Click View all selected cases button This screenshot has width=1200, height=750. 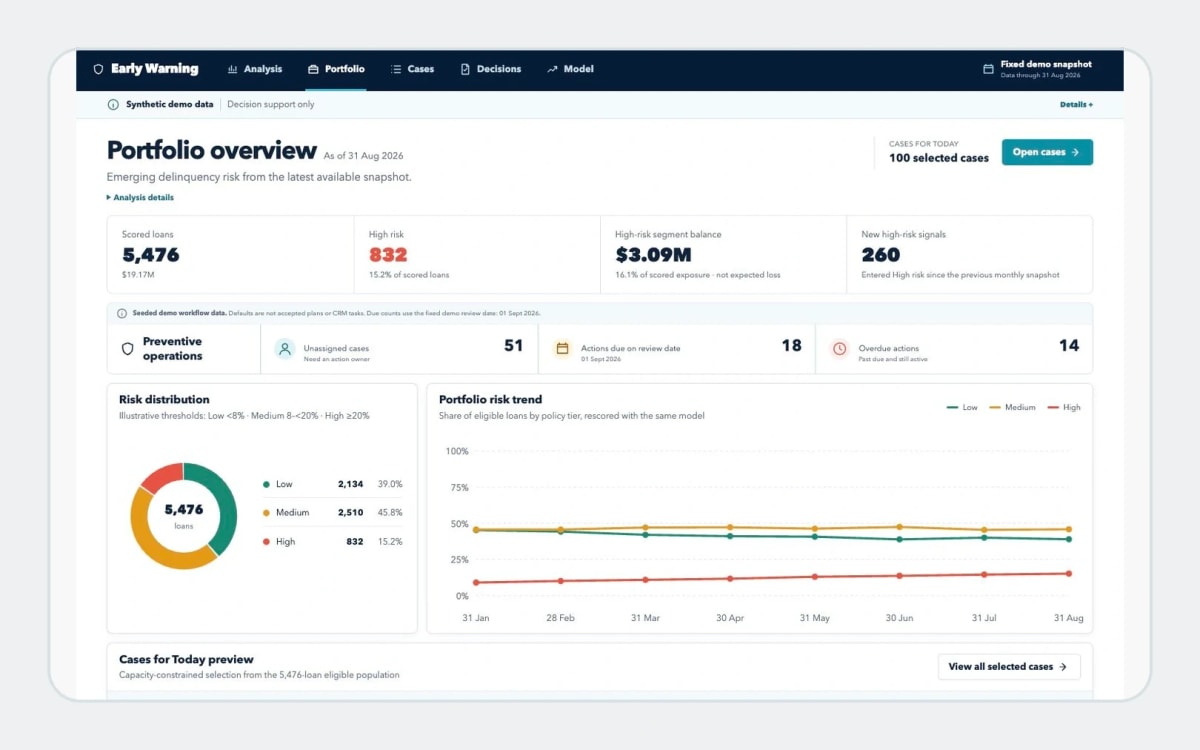(1009, 667)
